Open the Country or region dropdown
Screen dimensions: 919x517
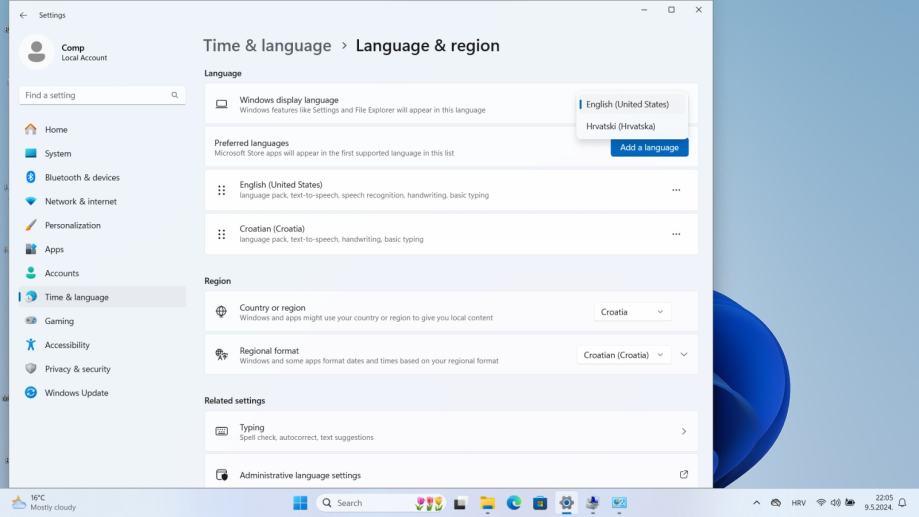click(x=632, y=312)
